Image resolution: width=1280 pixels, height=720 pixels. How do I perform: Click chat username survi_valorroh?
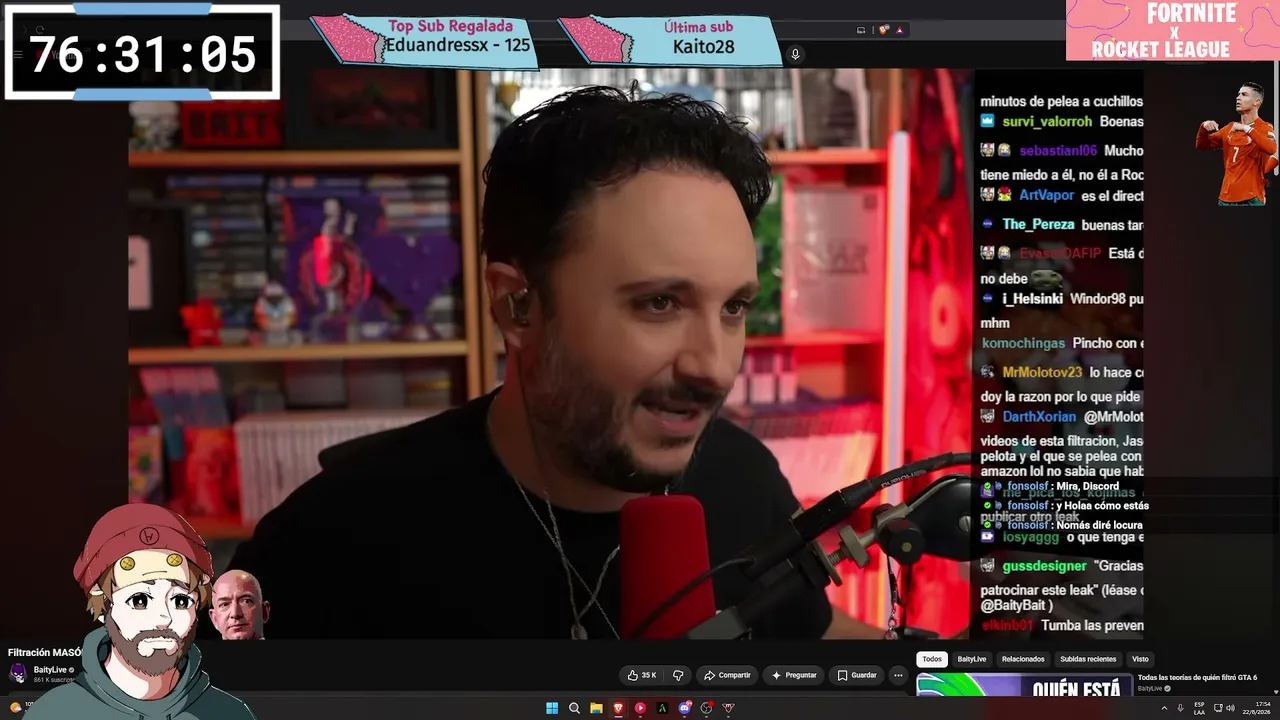[1047, 122]
